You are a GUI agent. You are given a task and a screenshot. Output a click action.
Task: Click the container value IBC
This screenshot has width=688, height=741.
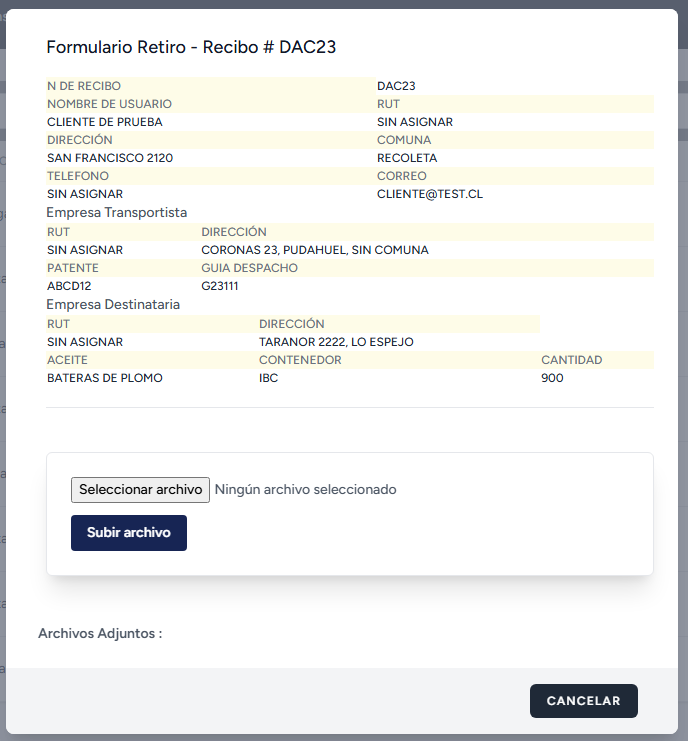[268, 378]
